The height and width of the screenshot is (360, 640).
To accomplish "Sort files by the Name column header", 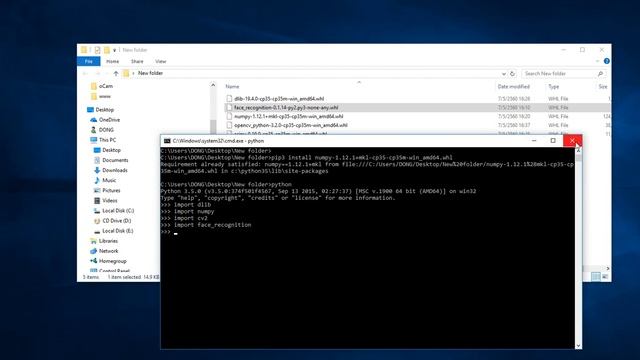I will (232, 87).
